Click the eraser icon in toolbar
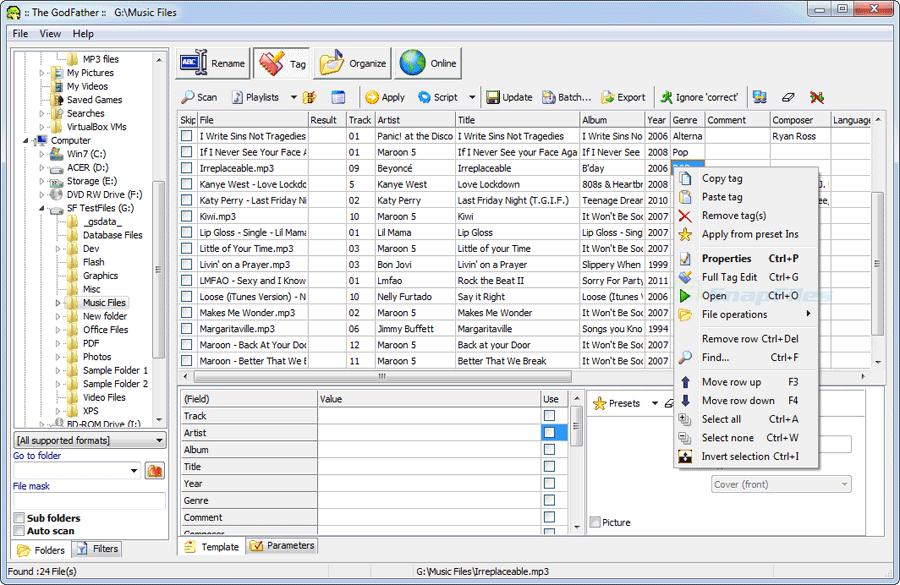This screenshot has height=585, width=900. (x=788, y=97)
